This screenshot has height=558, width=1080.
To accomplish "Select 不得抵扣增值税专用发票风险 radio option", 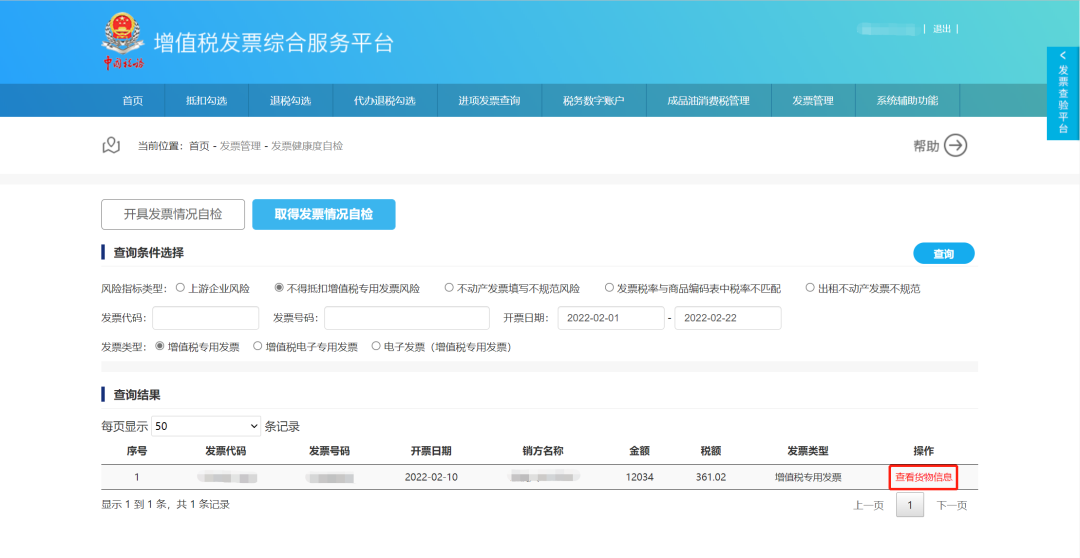I will pos(279,287).
